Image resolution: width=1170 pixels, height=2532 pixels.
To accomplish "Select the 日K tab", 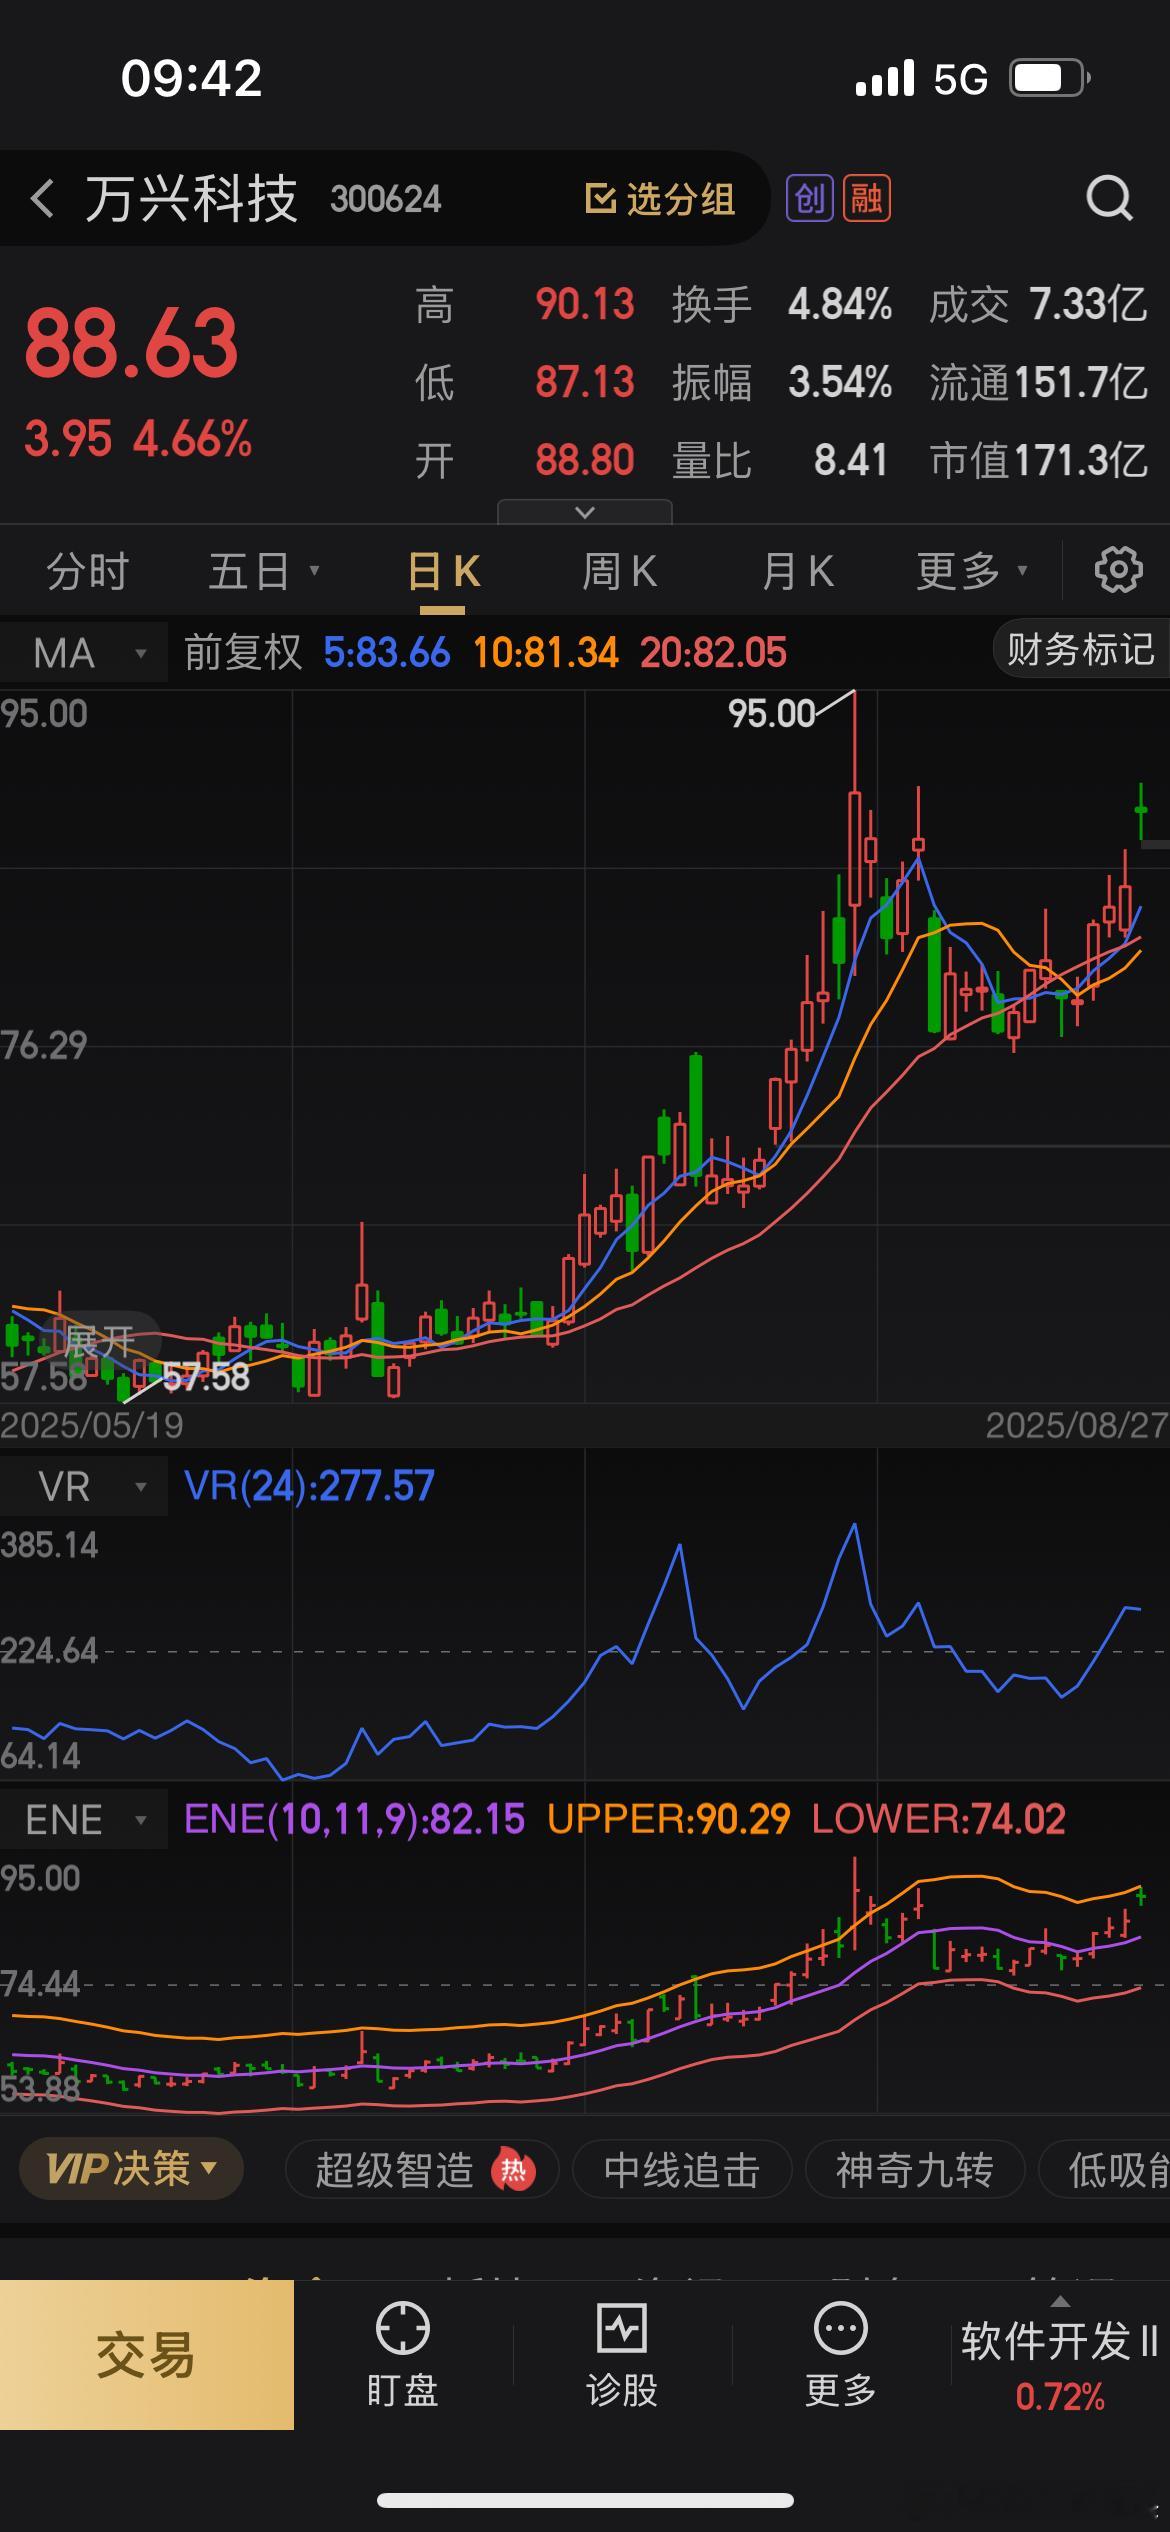I will (444, 573).
